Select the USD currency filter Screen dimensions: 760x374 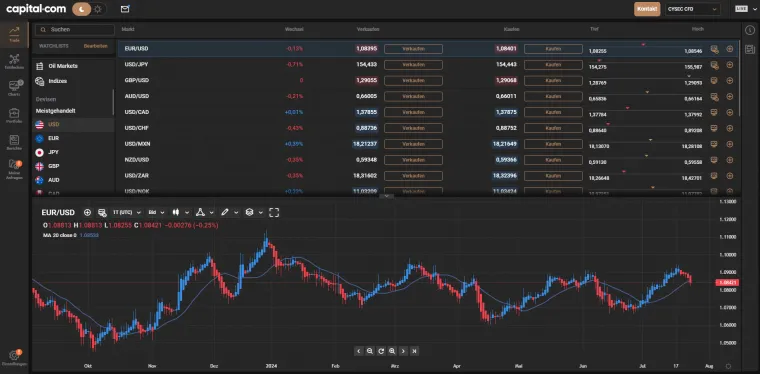pos(73,125)
